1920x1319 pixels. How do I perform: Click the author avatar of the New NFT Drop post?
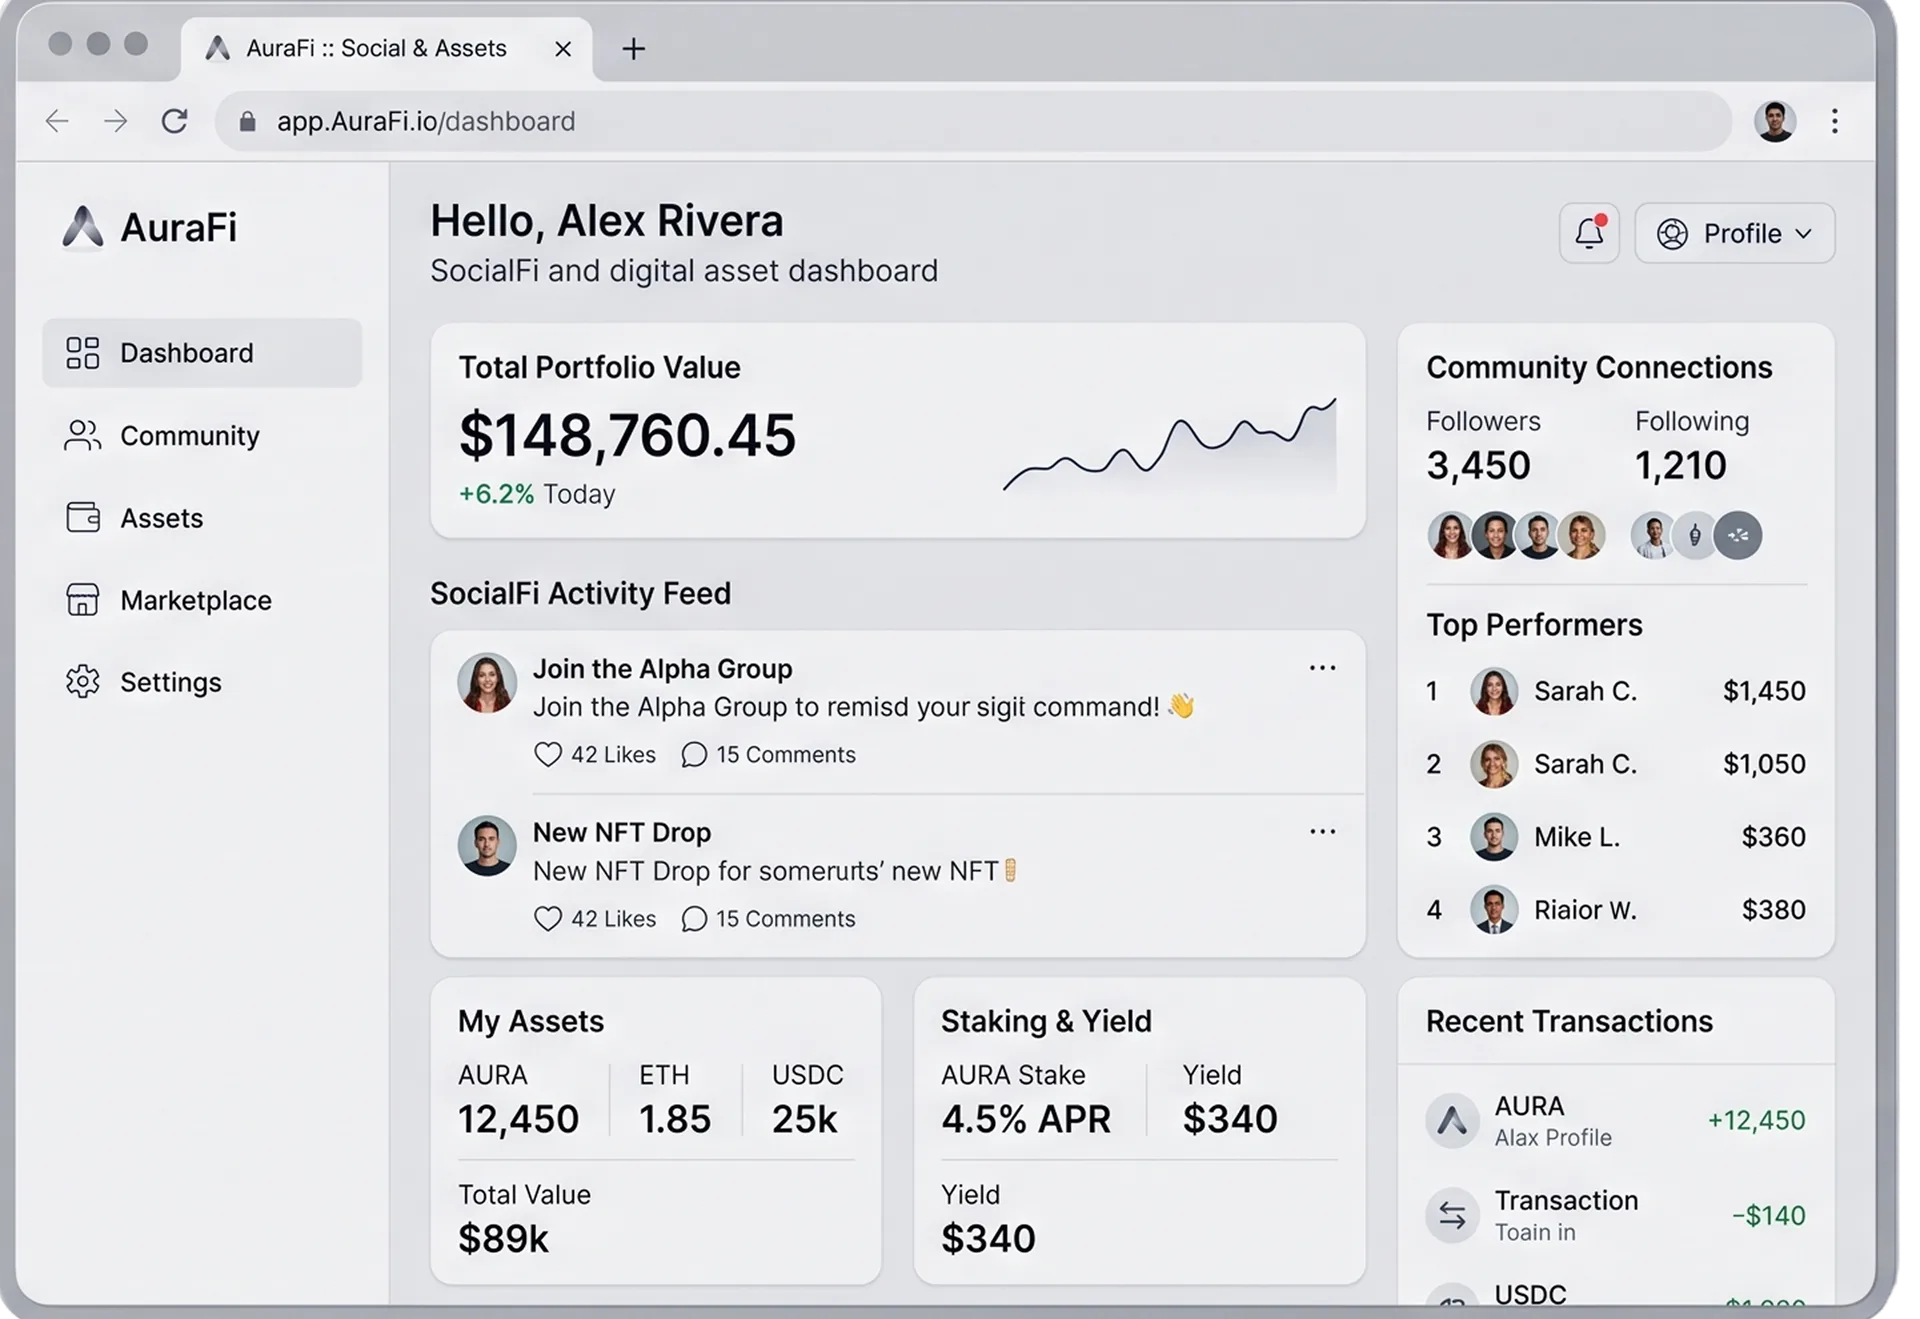pos(487,846)
